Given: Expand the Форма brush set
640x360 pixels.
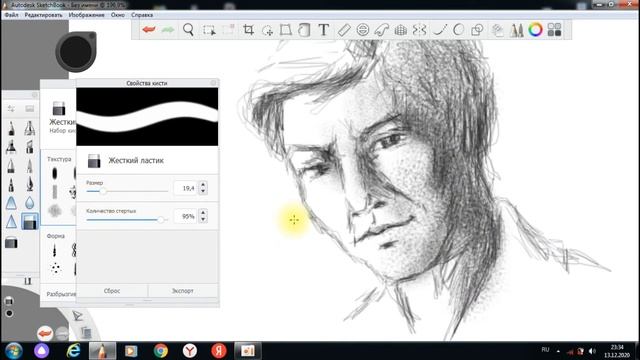Looking at the screenshot, I should 56,236.
